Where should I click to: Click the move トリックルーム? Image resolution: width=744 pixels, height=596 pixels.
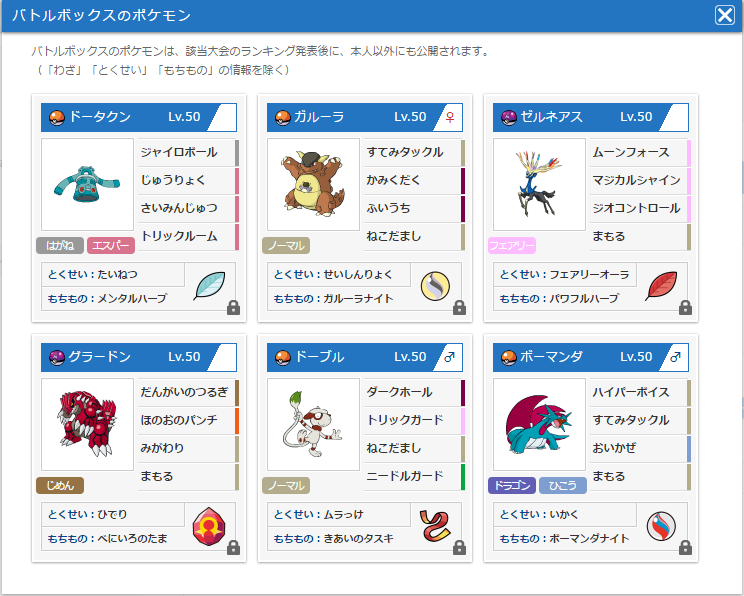point(188,236)
